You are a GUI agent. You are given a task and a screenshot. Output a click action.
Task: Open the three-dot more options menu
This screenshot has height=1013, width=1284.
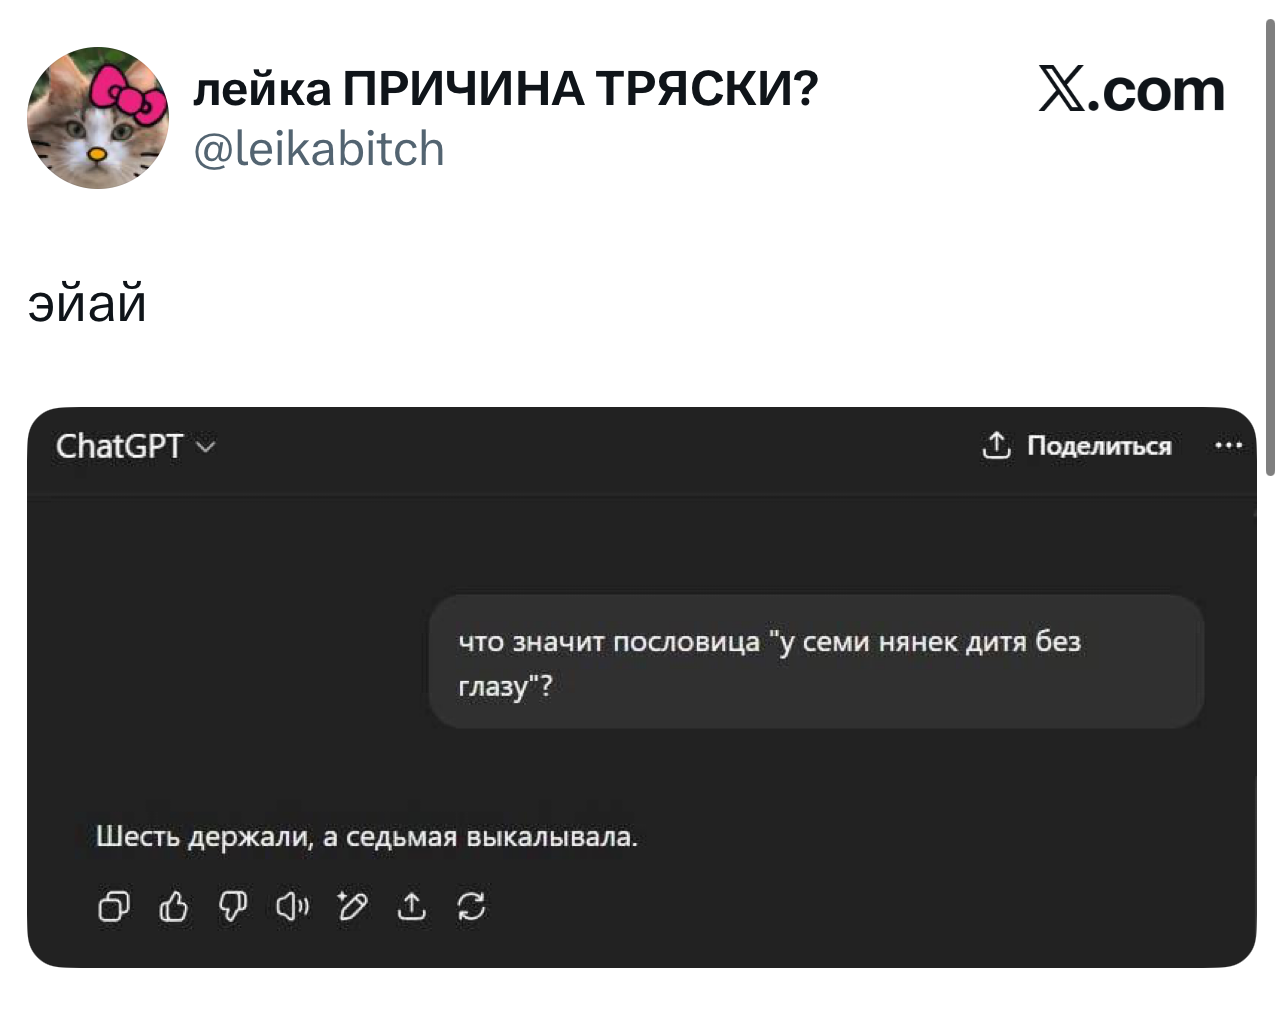[x=1228, y=446]
